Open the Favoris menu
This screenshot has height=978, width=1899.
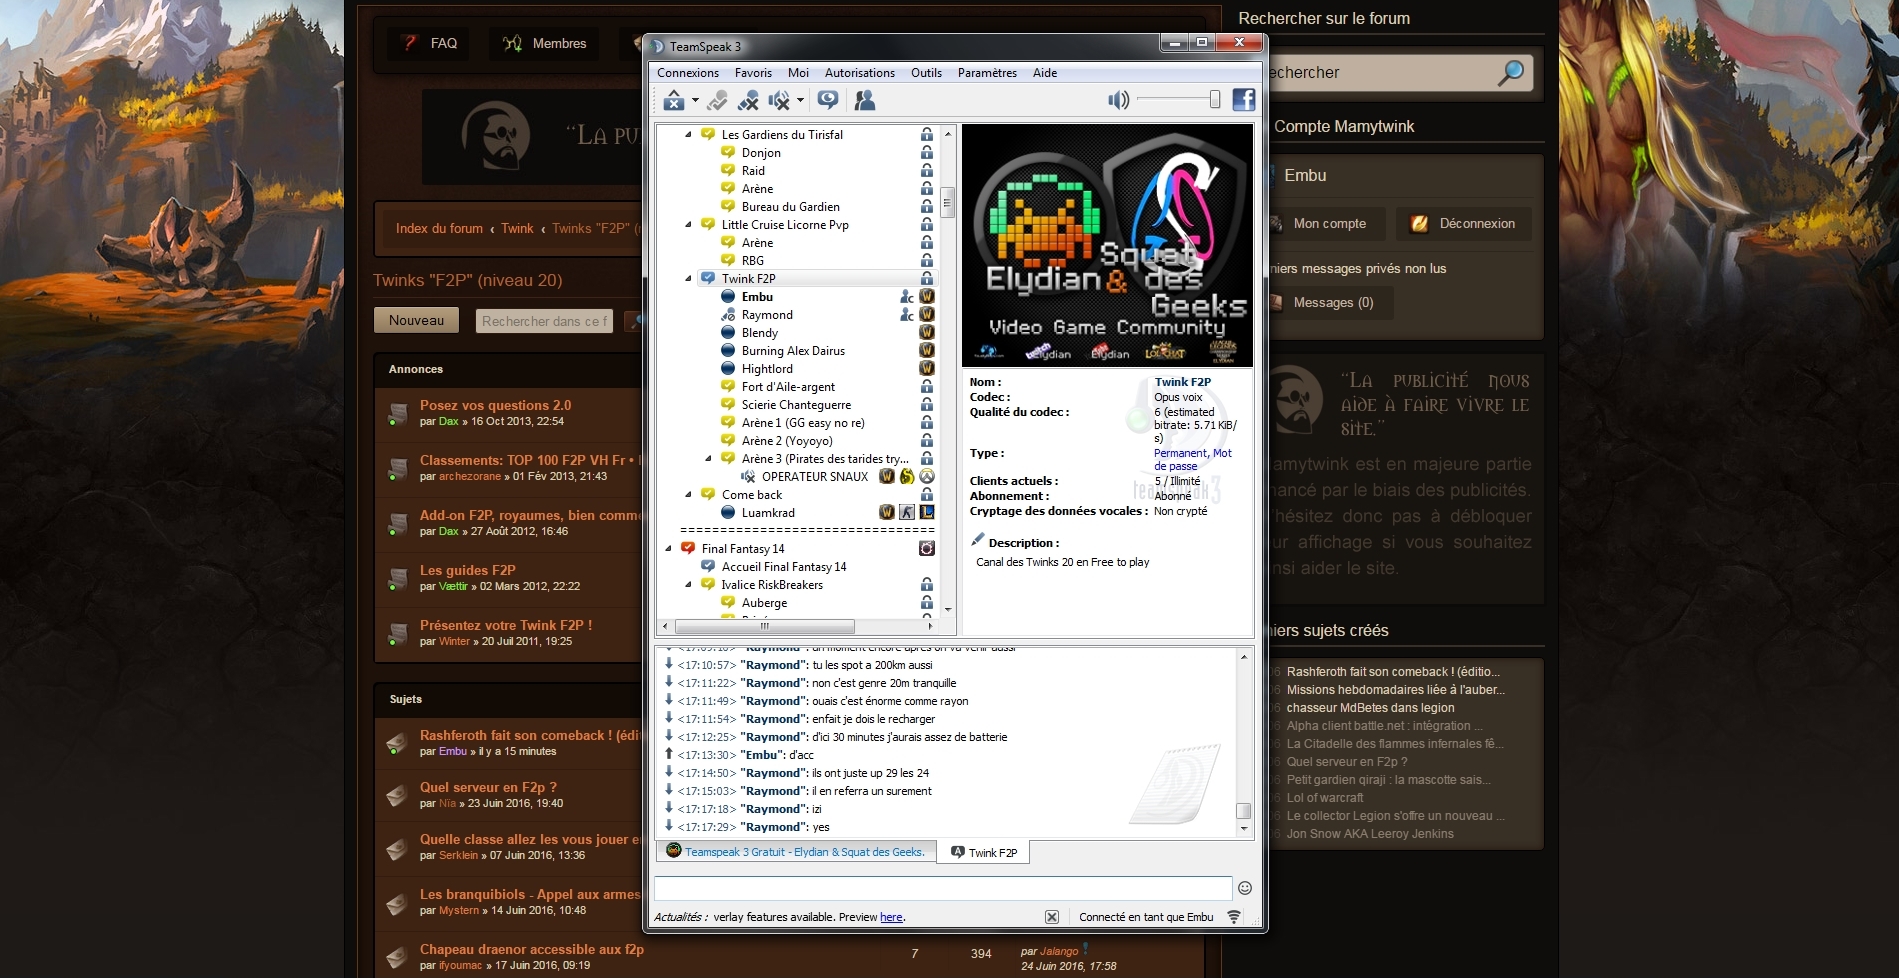click(x=753, y=73)
